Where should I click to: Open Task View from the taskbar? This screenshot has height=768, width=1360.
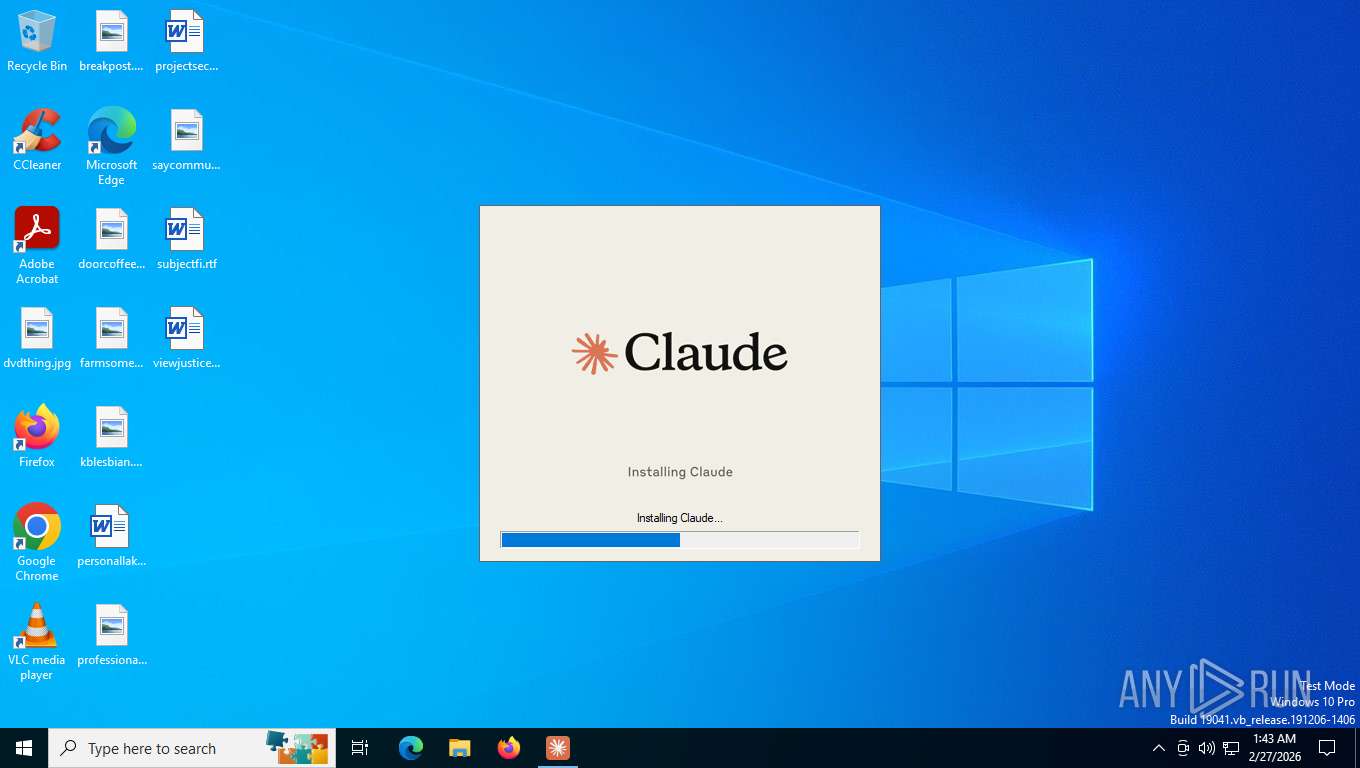tap(360, 748)
